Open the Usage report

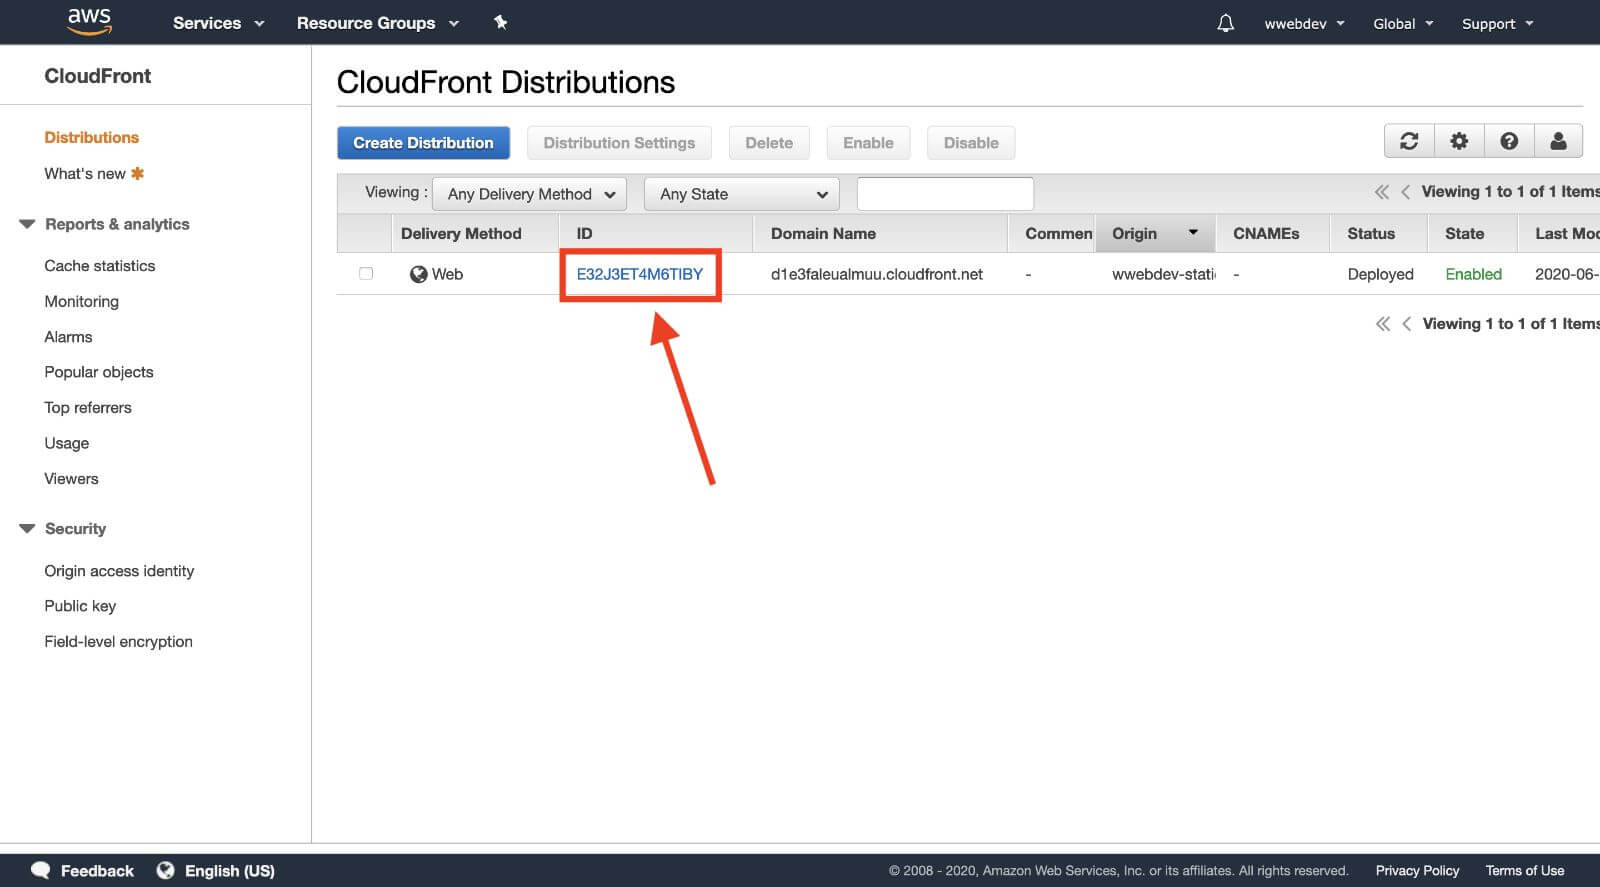(x=66, y=443)
